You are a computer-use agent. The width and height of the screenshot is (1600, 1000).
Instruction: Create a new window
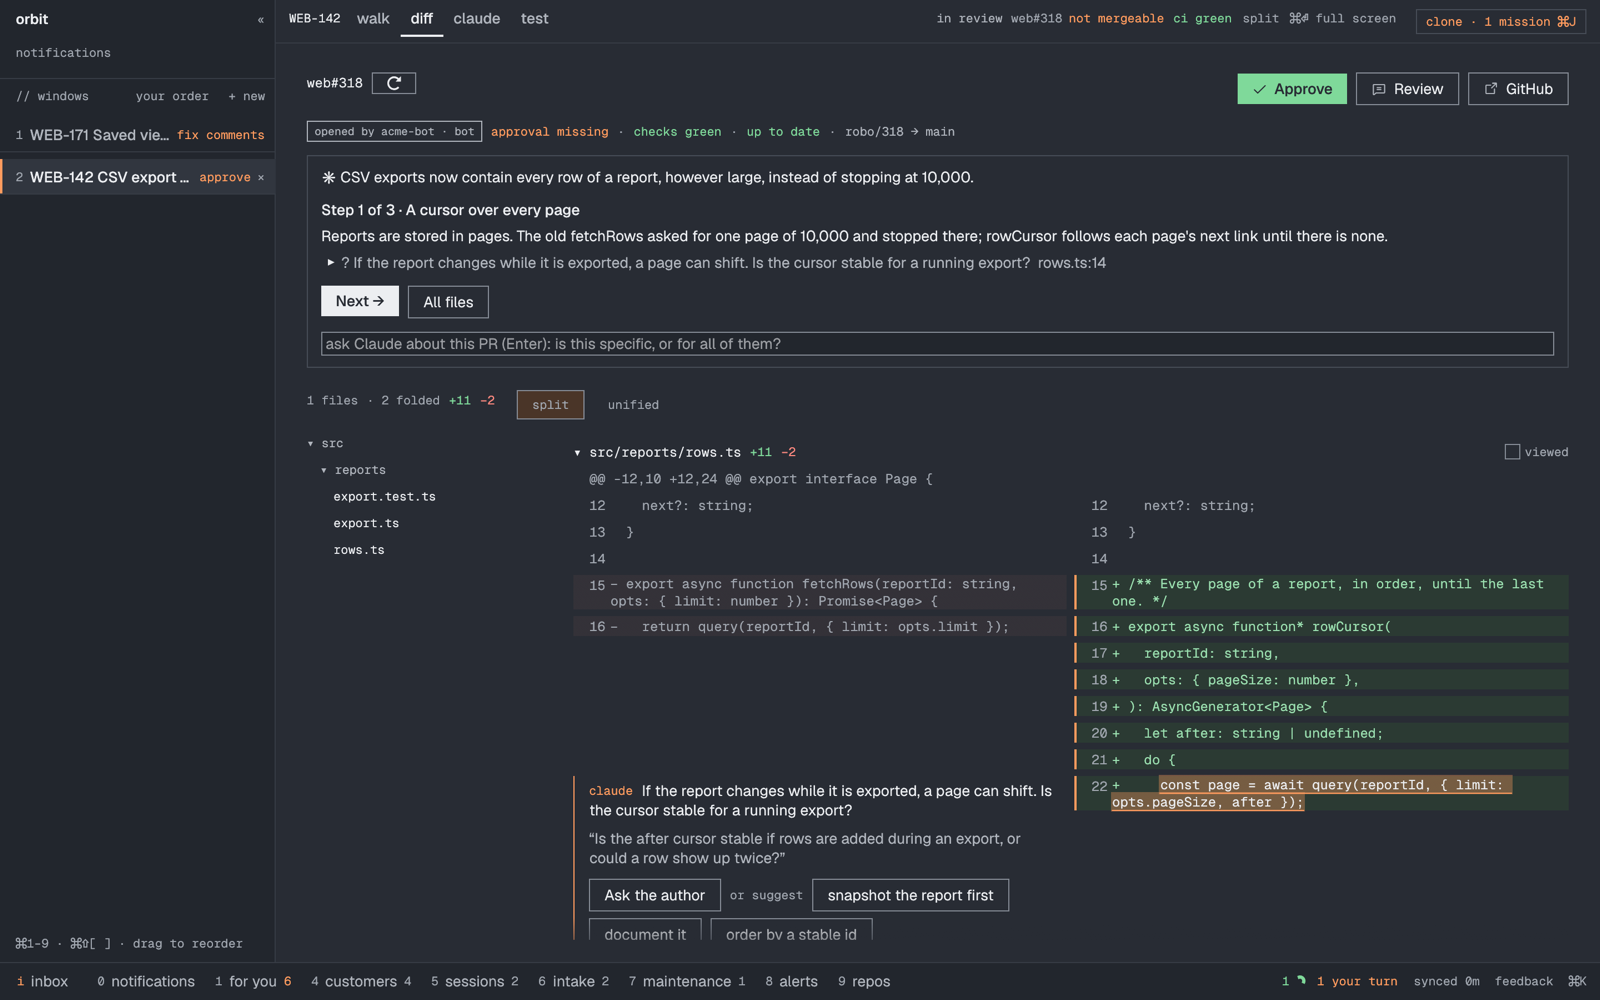247,97
